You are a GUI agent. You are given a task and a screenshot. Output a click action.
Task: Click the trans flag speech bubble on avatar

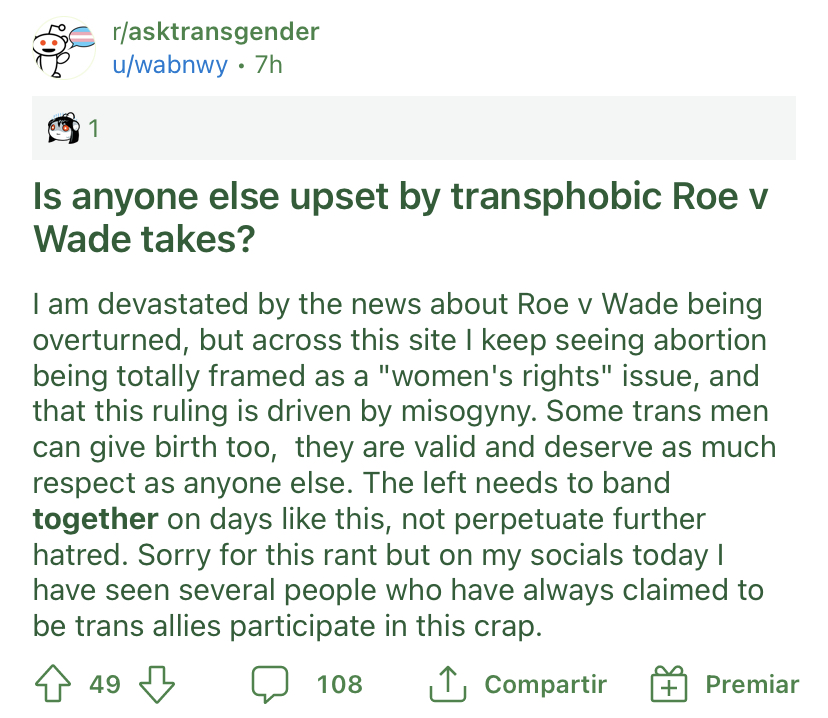click(80, 38)
